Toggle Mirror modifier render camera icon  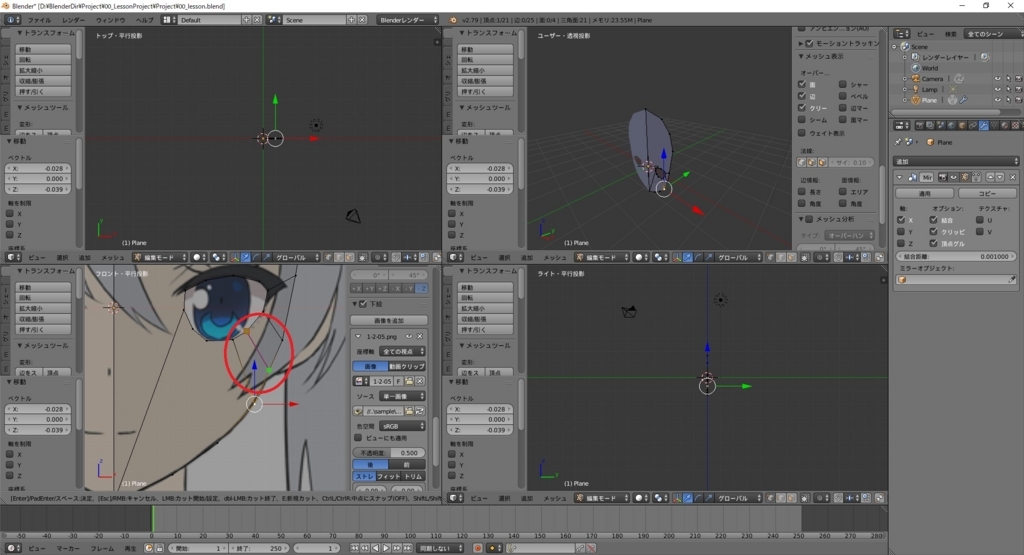click(x=942, y=177)
